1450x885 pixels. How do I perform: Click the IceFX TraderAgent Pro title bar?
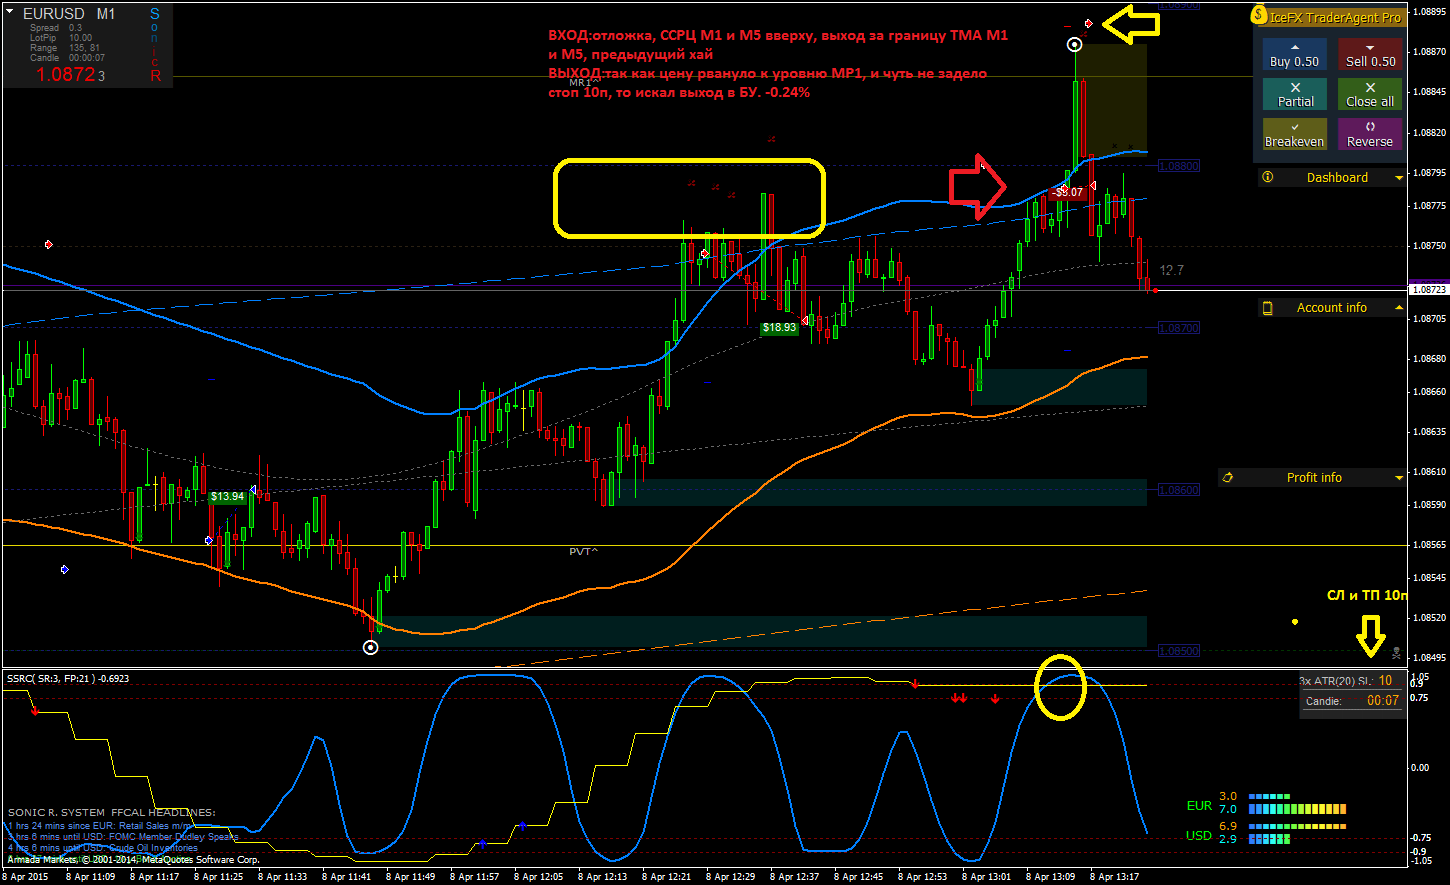pos(1330,17)
